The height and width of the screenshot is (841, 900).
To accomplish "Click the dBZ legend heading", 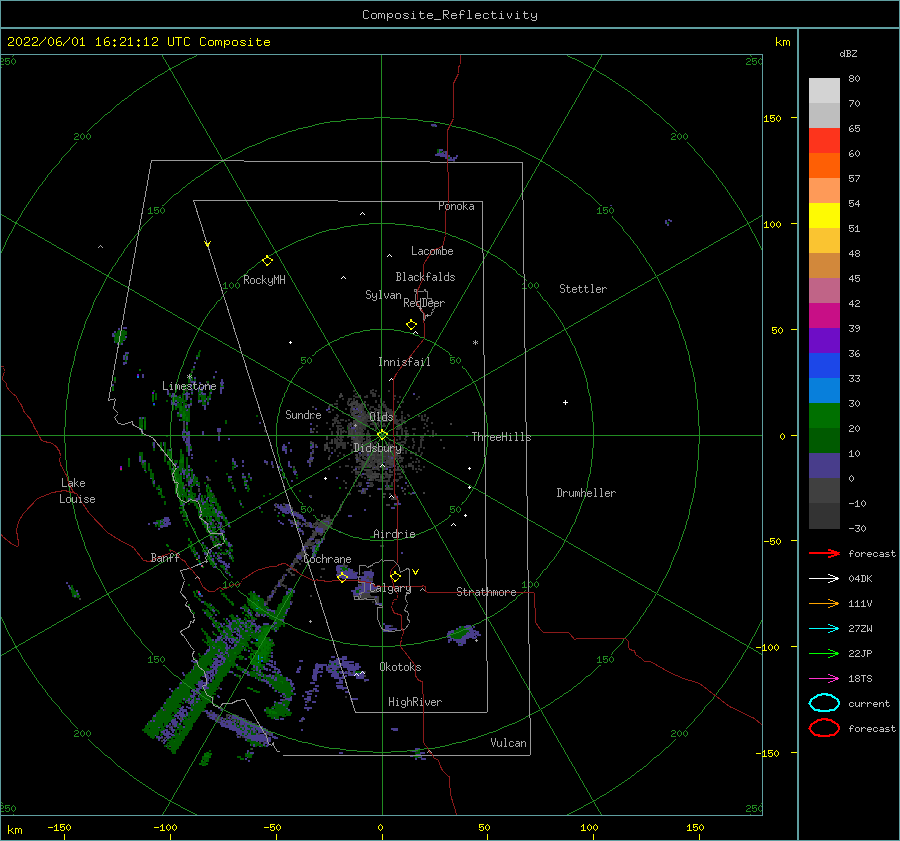I will tap(848, 53).
